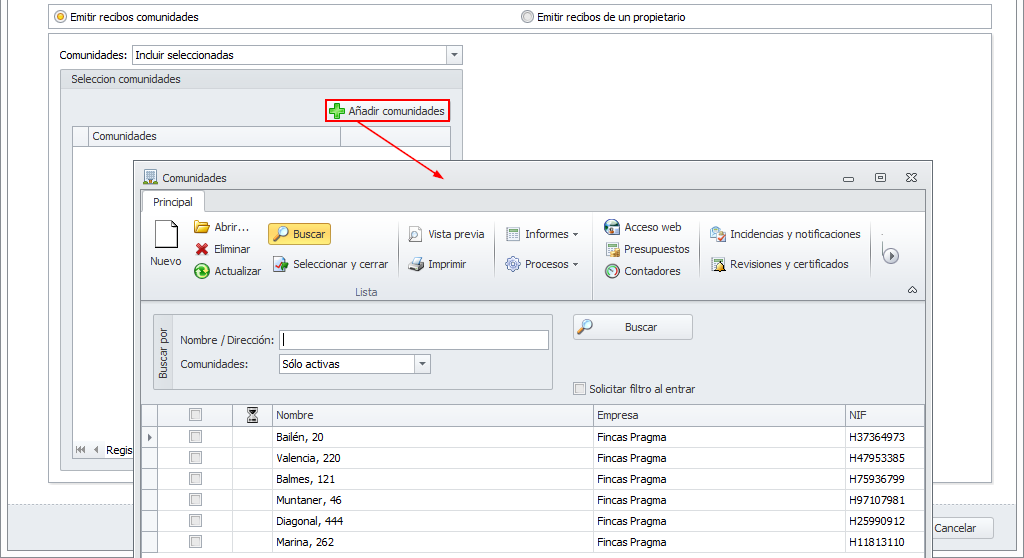Check the Marina, 262 row

coord(195,541)
